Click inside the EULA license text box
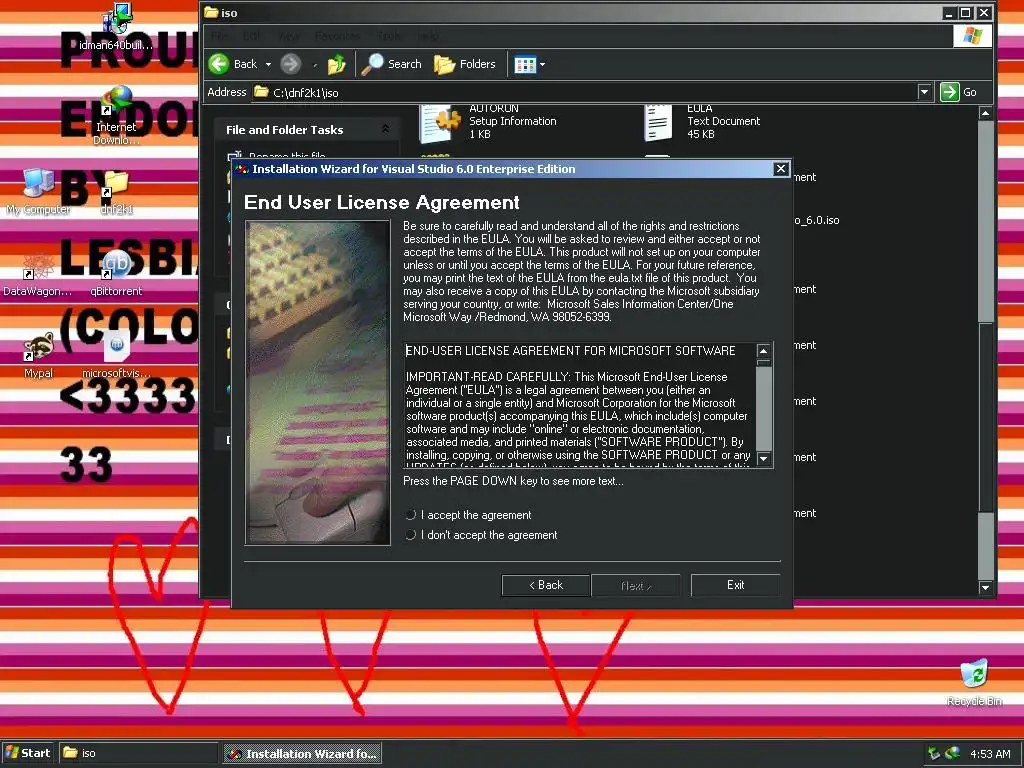Image resolution: width=1024 pixels, height=768 pixels. pyautogui.click(x=580, y=405)
